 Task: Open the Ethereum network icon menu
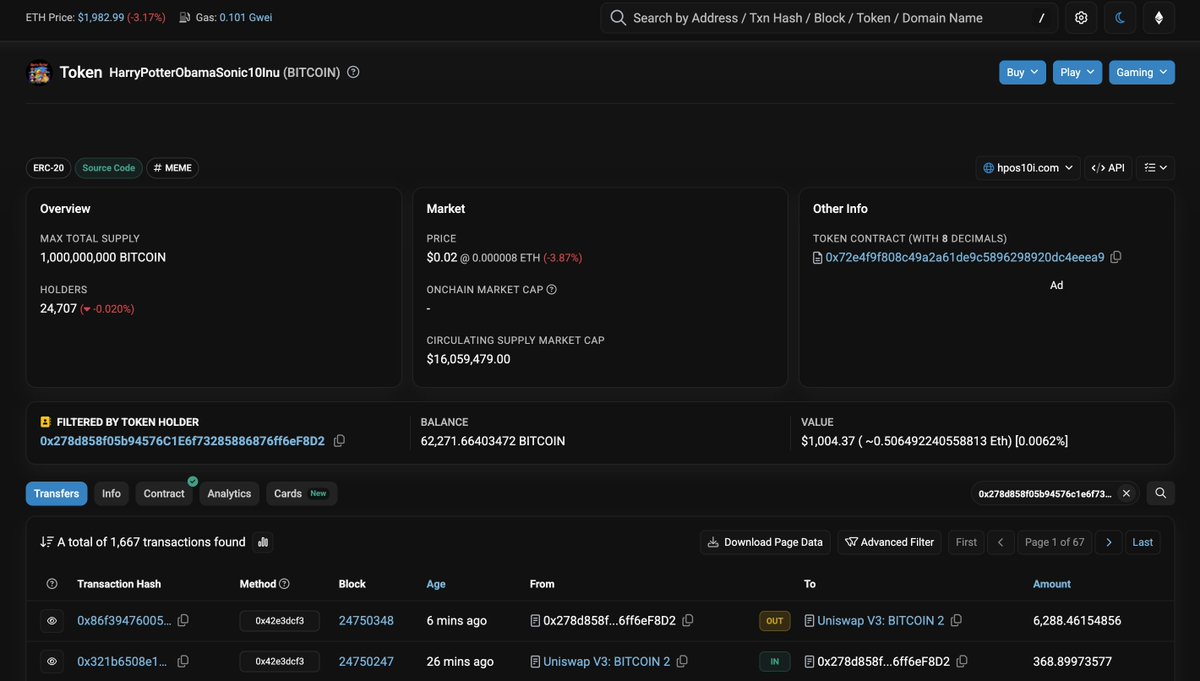[x=1159, y=18]
